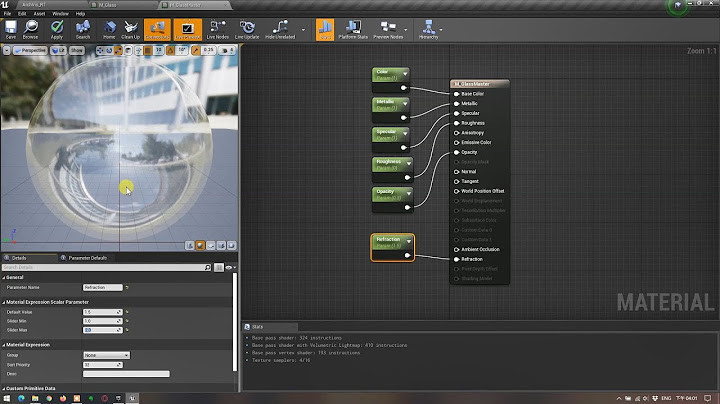Open the Windows Start button

coord(6,398)
